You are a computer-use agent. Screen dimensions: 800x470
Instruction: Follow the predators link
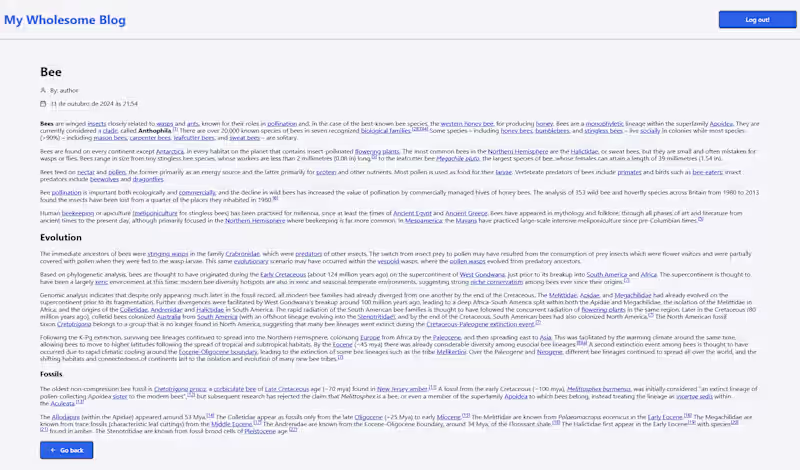click(x=308, y=254)
